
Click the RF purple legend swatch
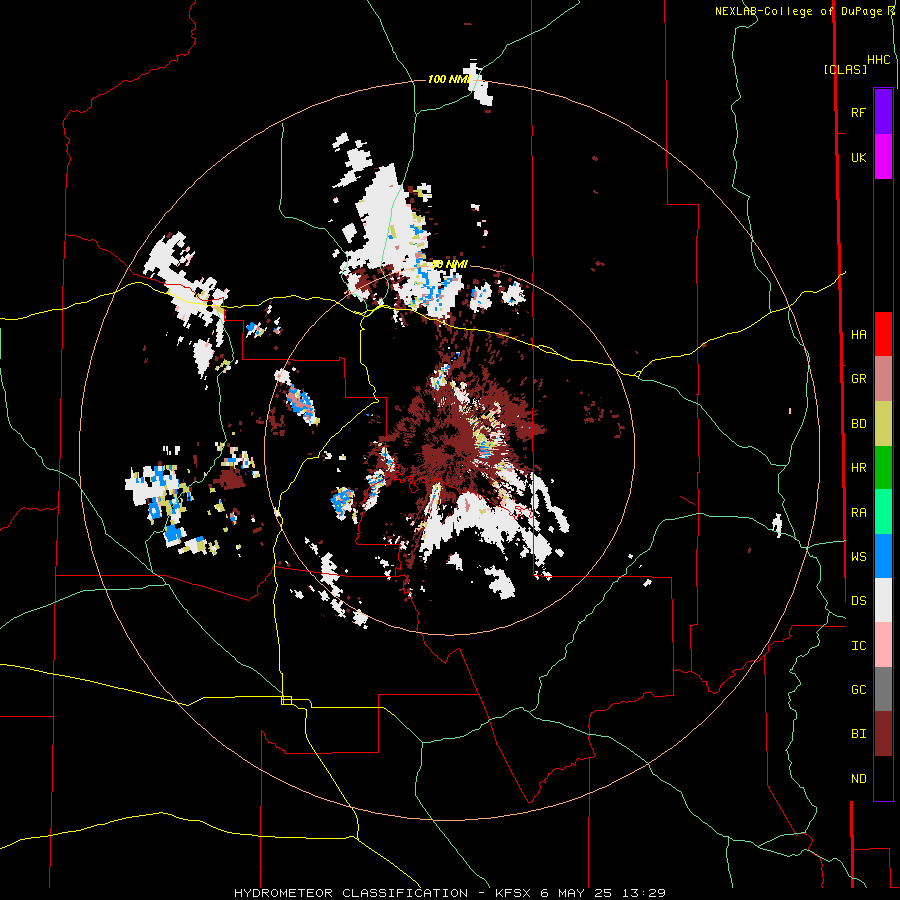883,111
